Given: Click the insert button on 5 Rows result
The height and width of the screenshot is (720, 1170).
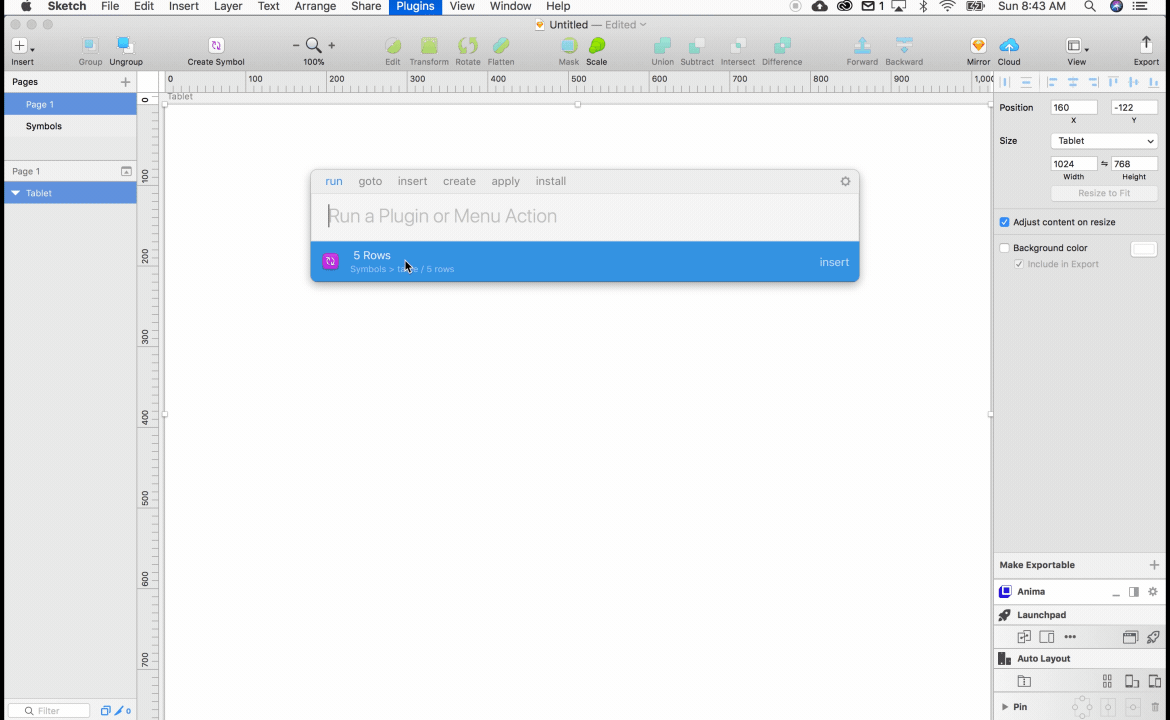Looking at the screenshot, I should tap(834, 261).
